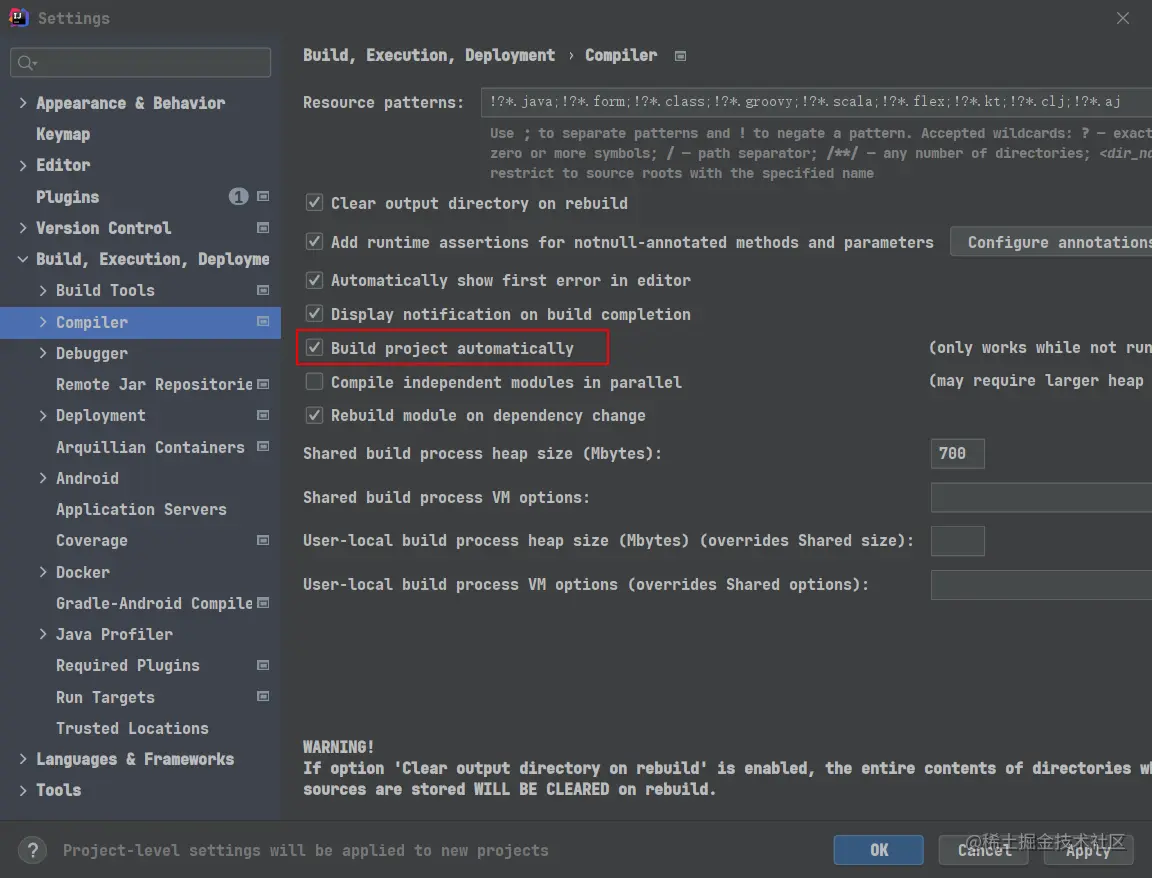Toggle Automatically show first error in editor

[x=314, y=280]
